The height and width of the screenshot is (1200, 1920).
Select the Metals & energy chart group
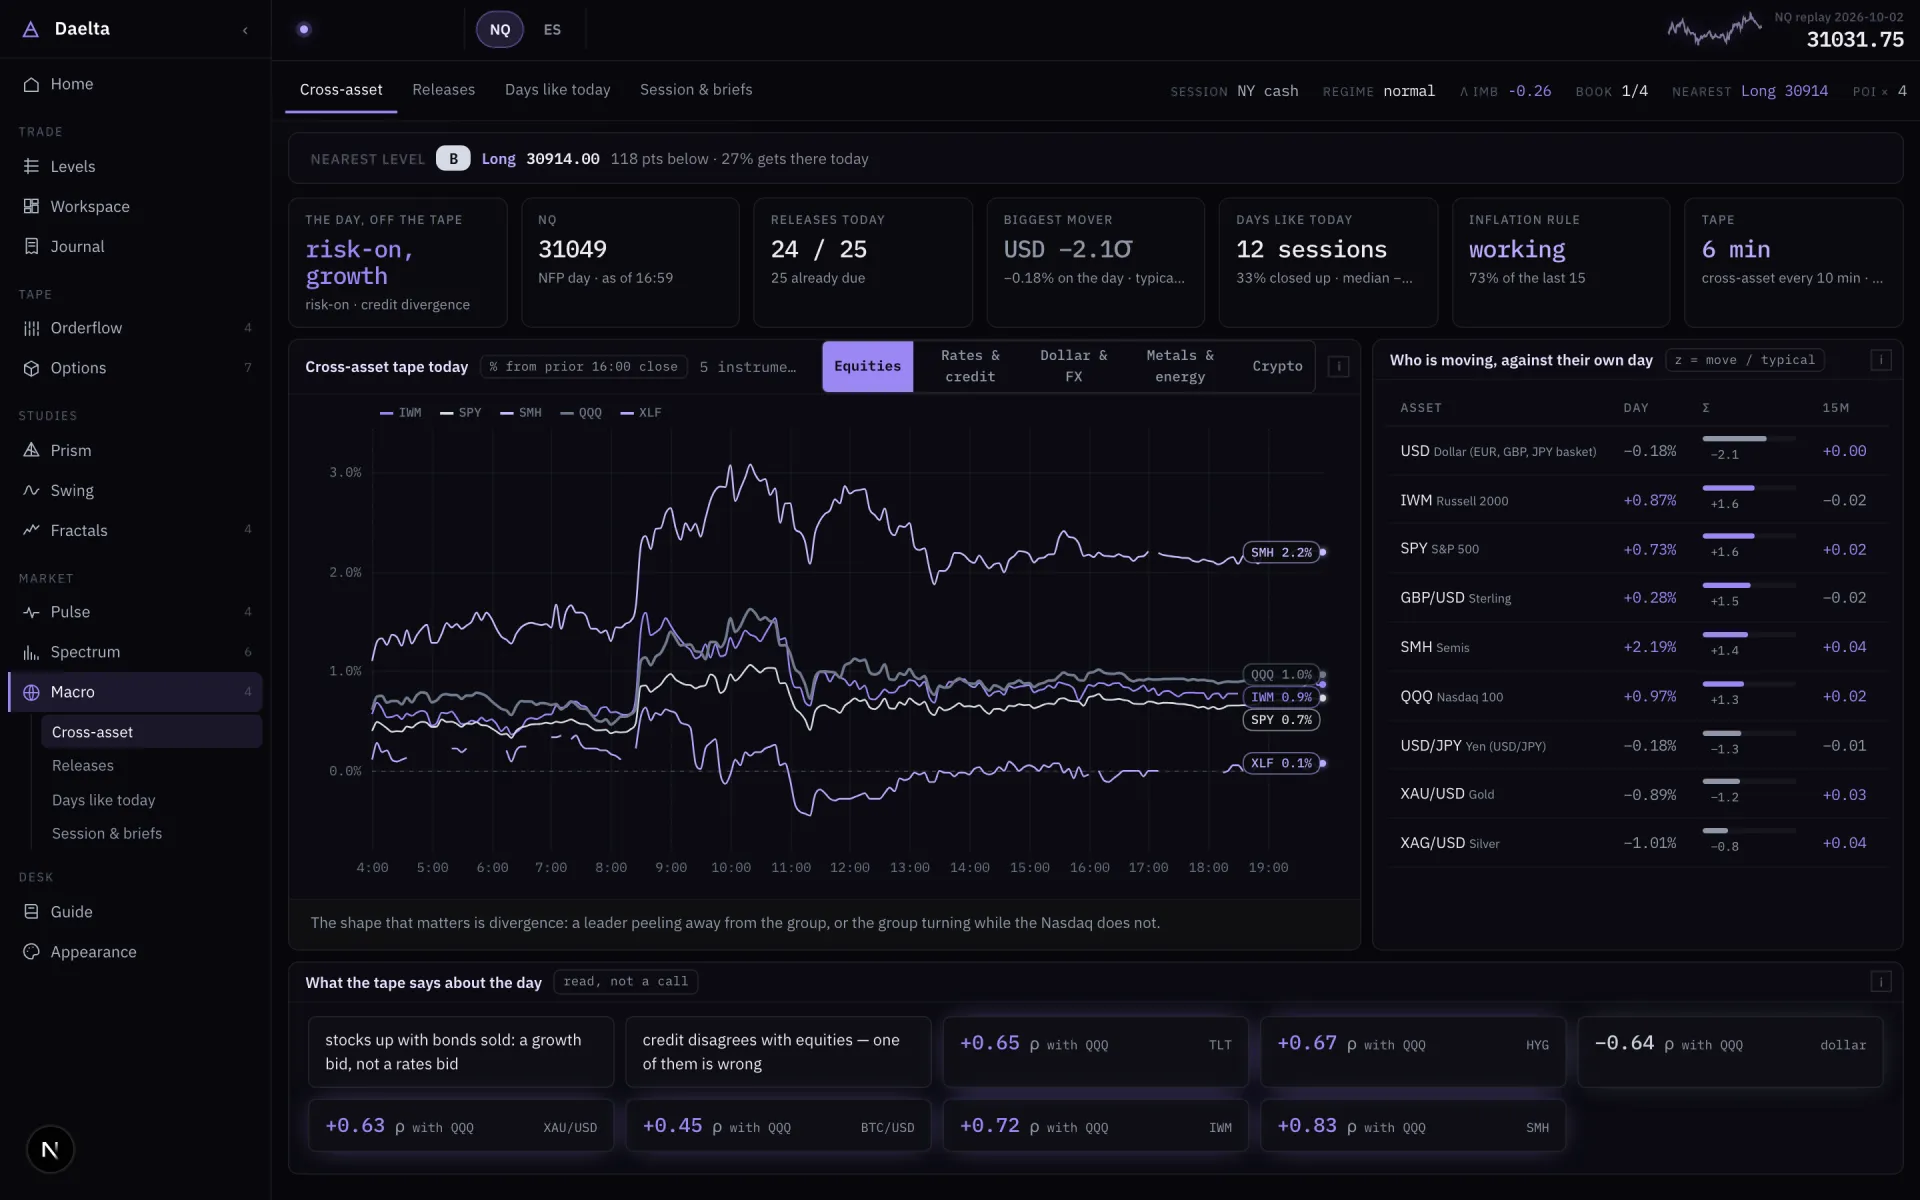(x=1180, y=366)
